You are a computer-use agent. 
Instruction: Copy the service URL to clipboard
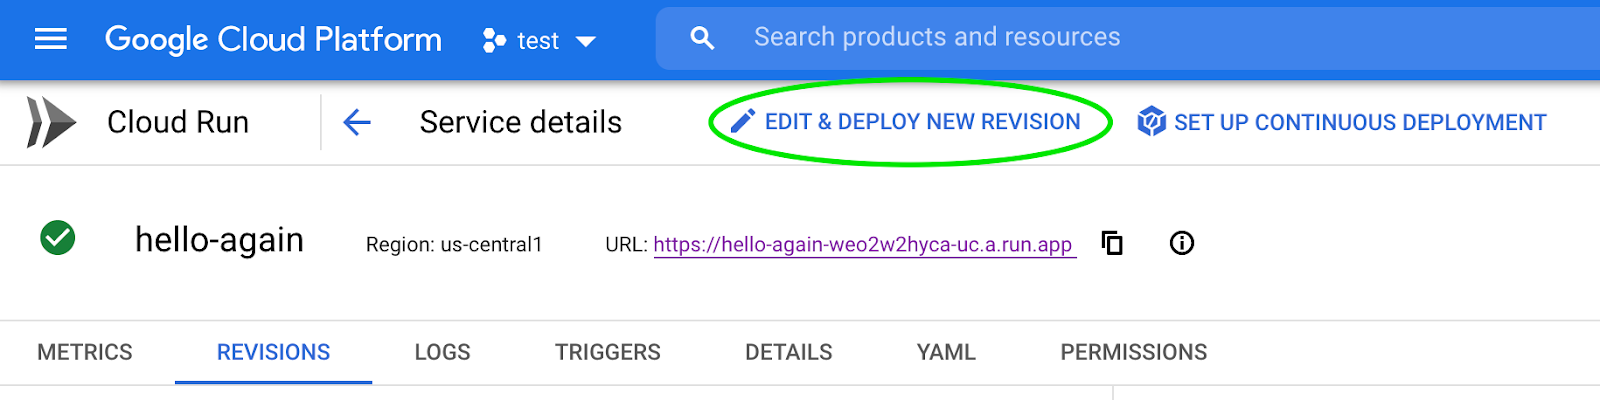pos(1112,243)
